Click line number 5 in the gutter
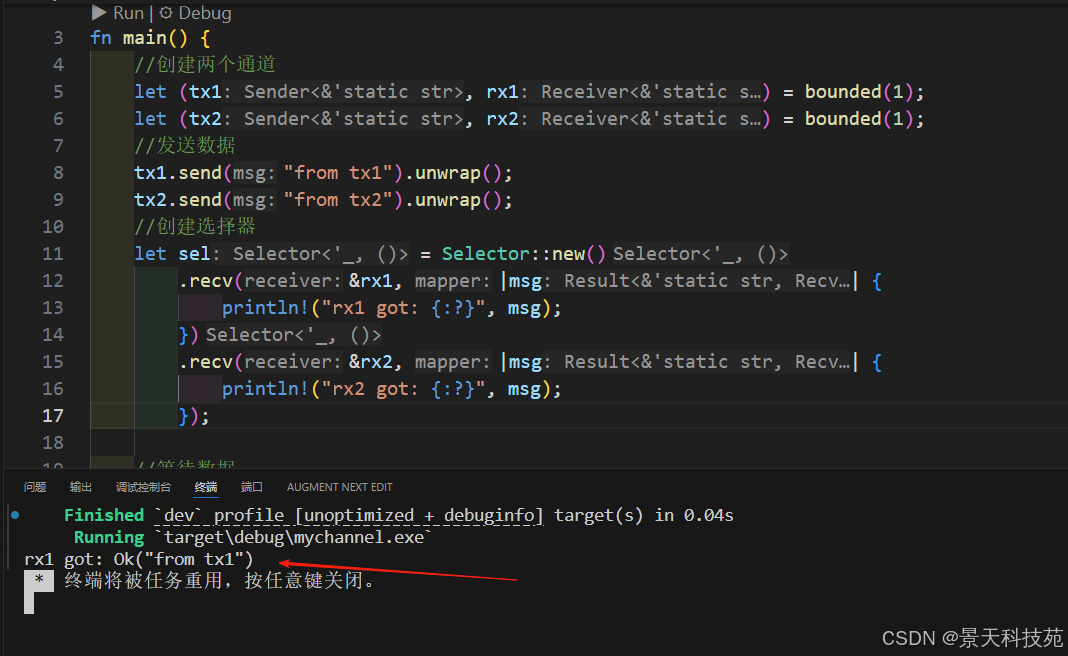 coord(59,92)
